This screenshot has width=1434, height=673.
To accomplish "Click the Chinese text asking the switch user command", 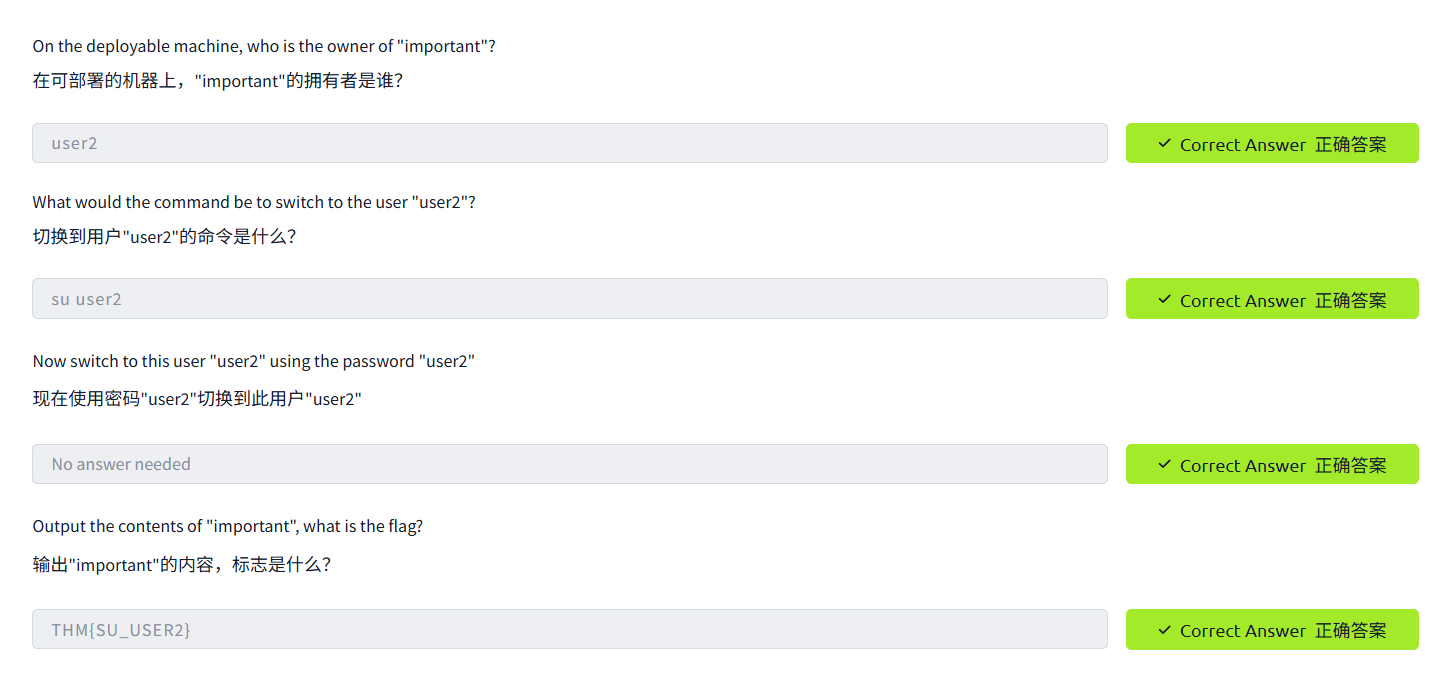I will [164, 238].
